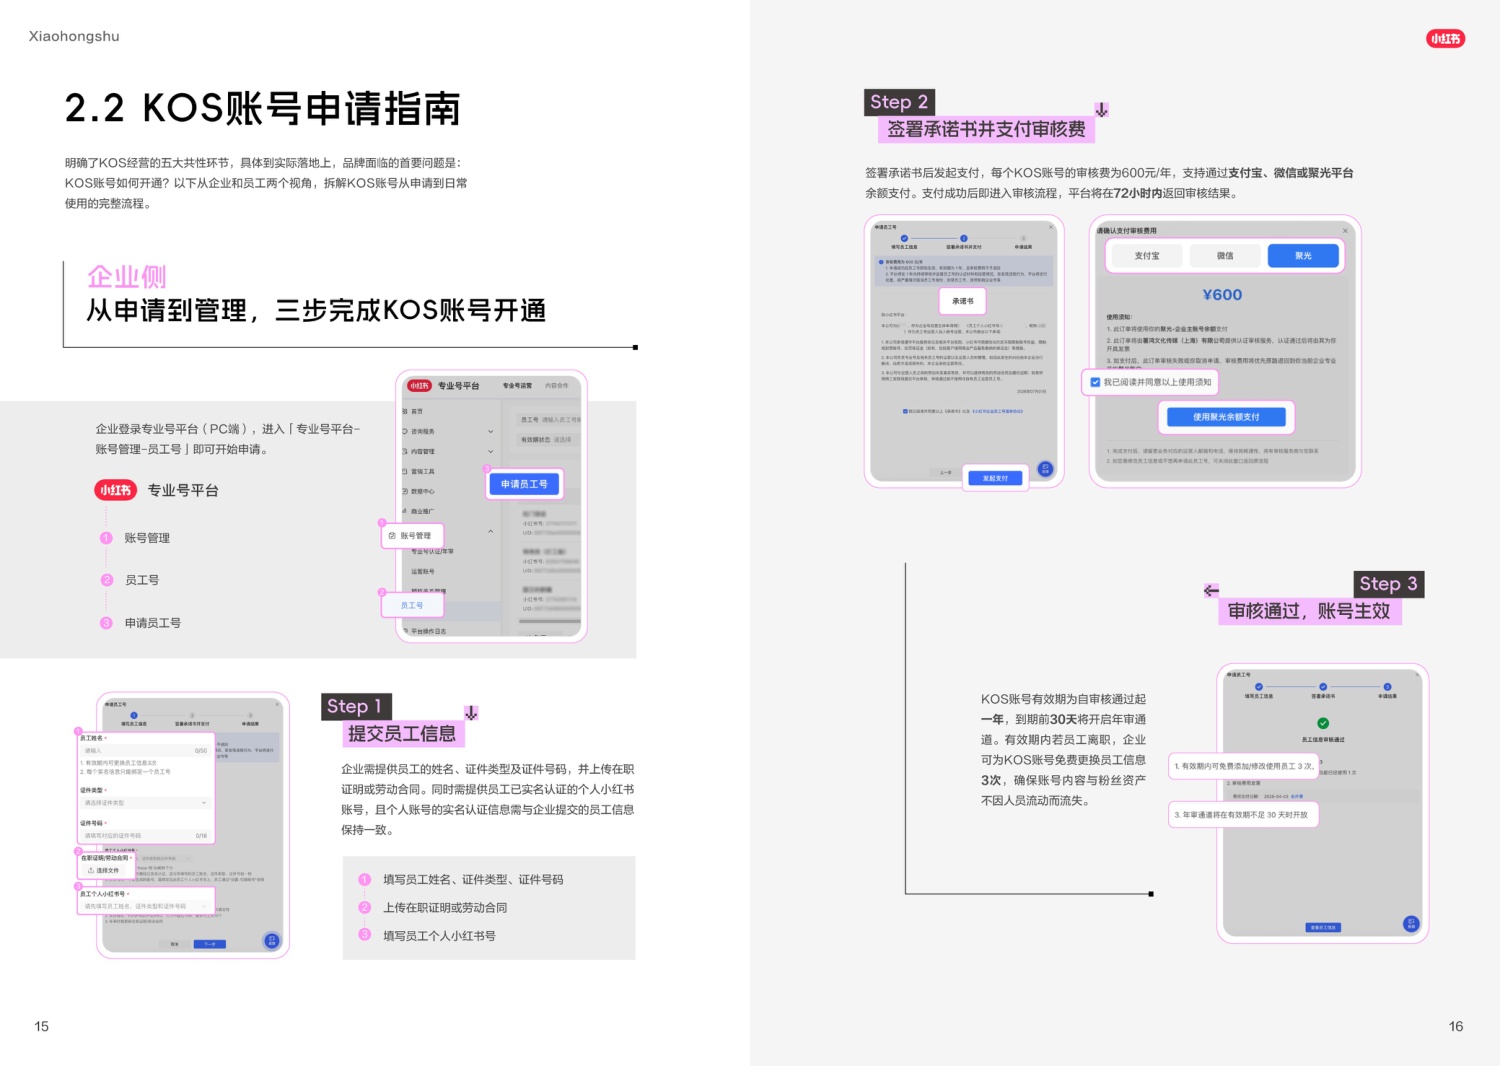Open 平台操作日志 in the sidebar
The width and height of the screenshot is (1500, 1066).
pyautogui.click(x=426, y=631)
